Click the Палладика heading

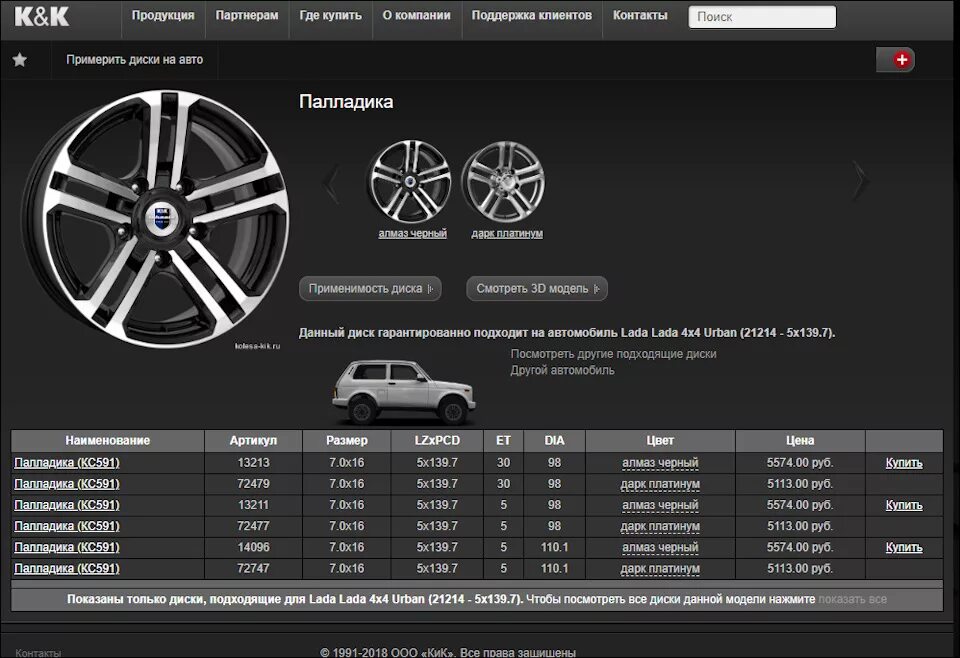point(346,102)
